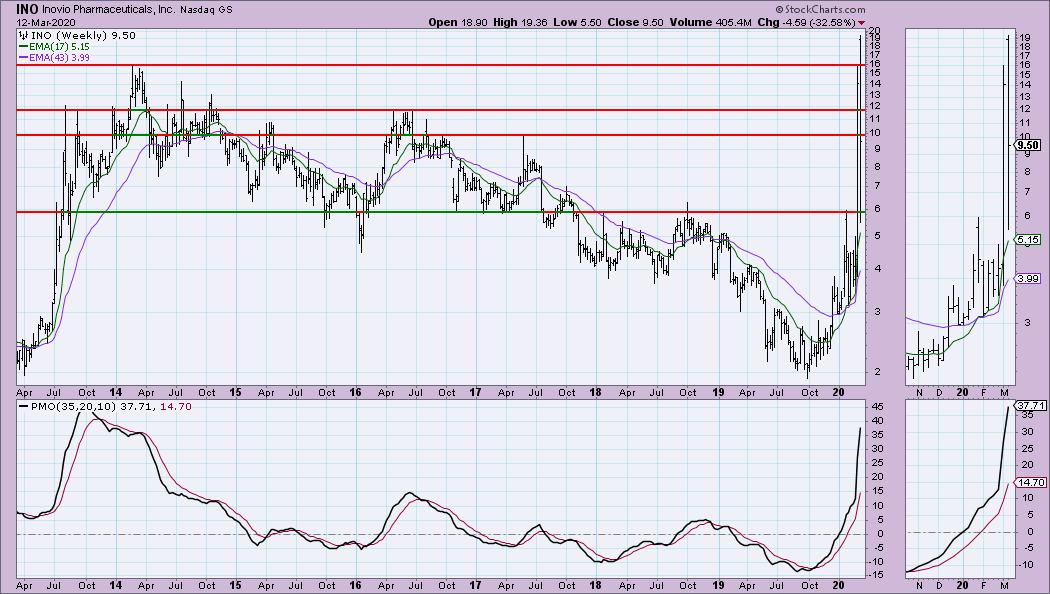Click the Chg -4.59 (-32.58%) value
This screenshot has width=1050, height=594.
[806, 22]
